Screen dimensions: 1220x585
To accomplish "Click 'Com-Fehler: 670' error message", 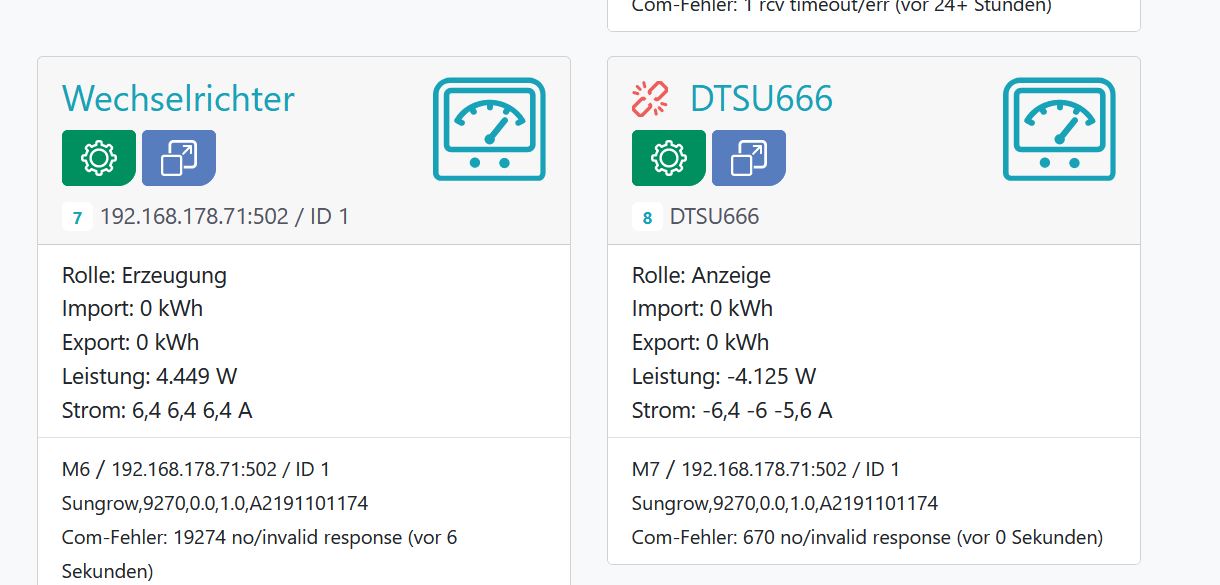I will point(867,537).
